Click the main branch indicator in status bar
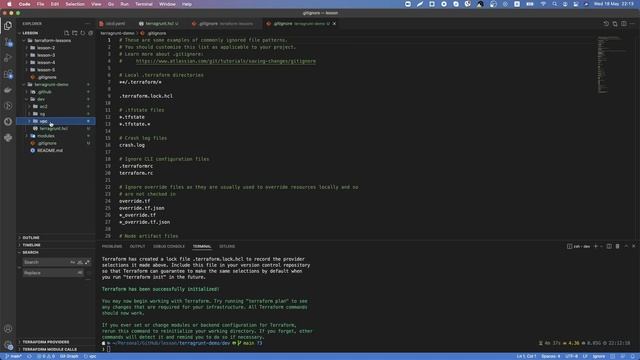Screen dimensions: 640x360 coord(13,356)
